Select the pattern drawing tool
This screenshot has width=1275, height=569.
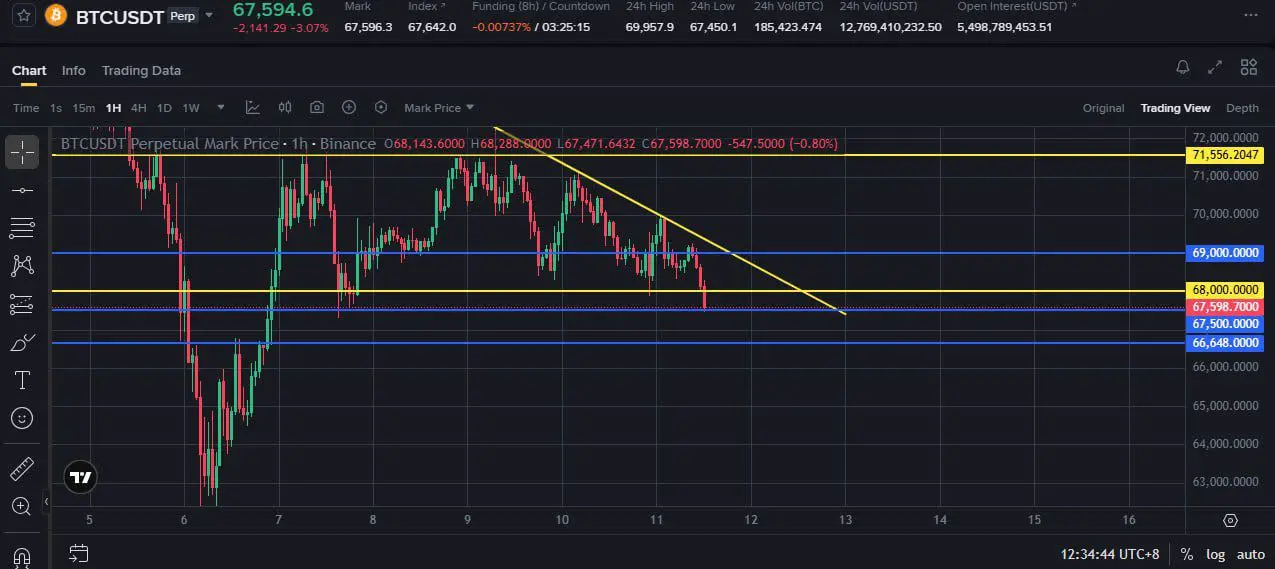(22, 266)
